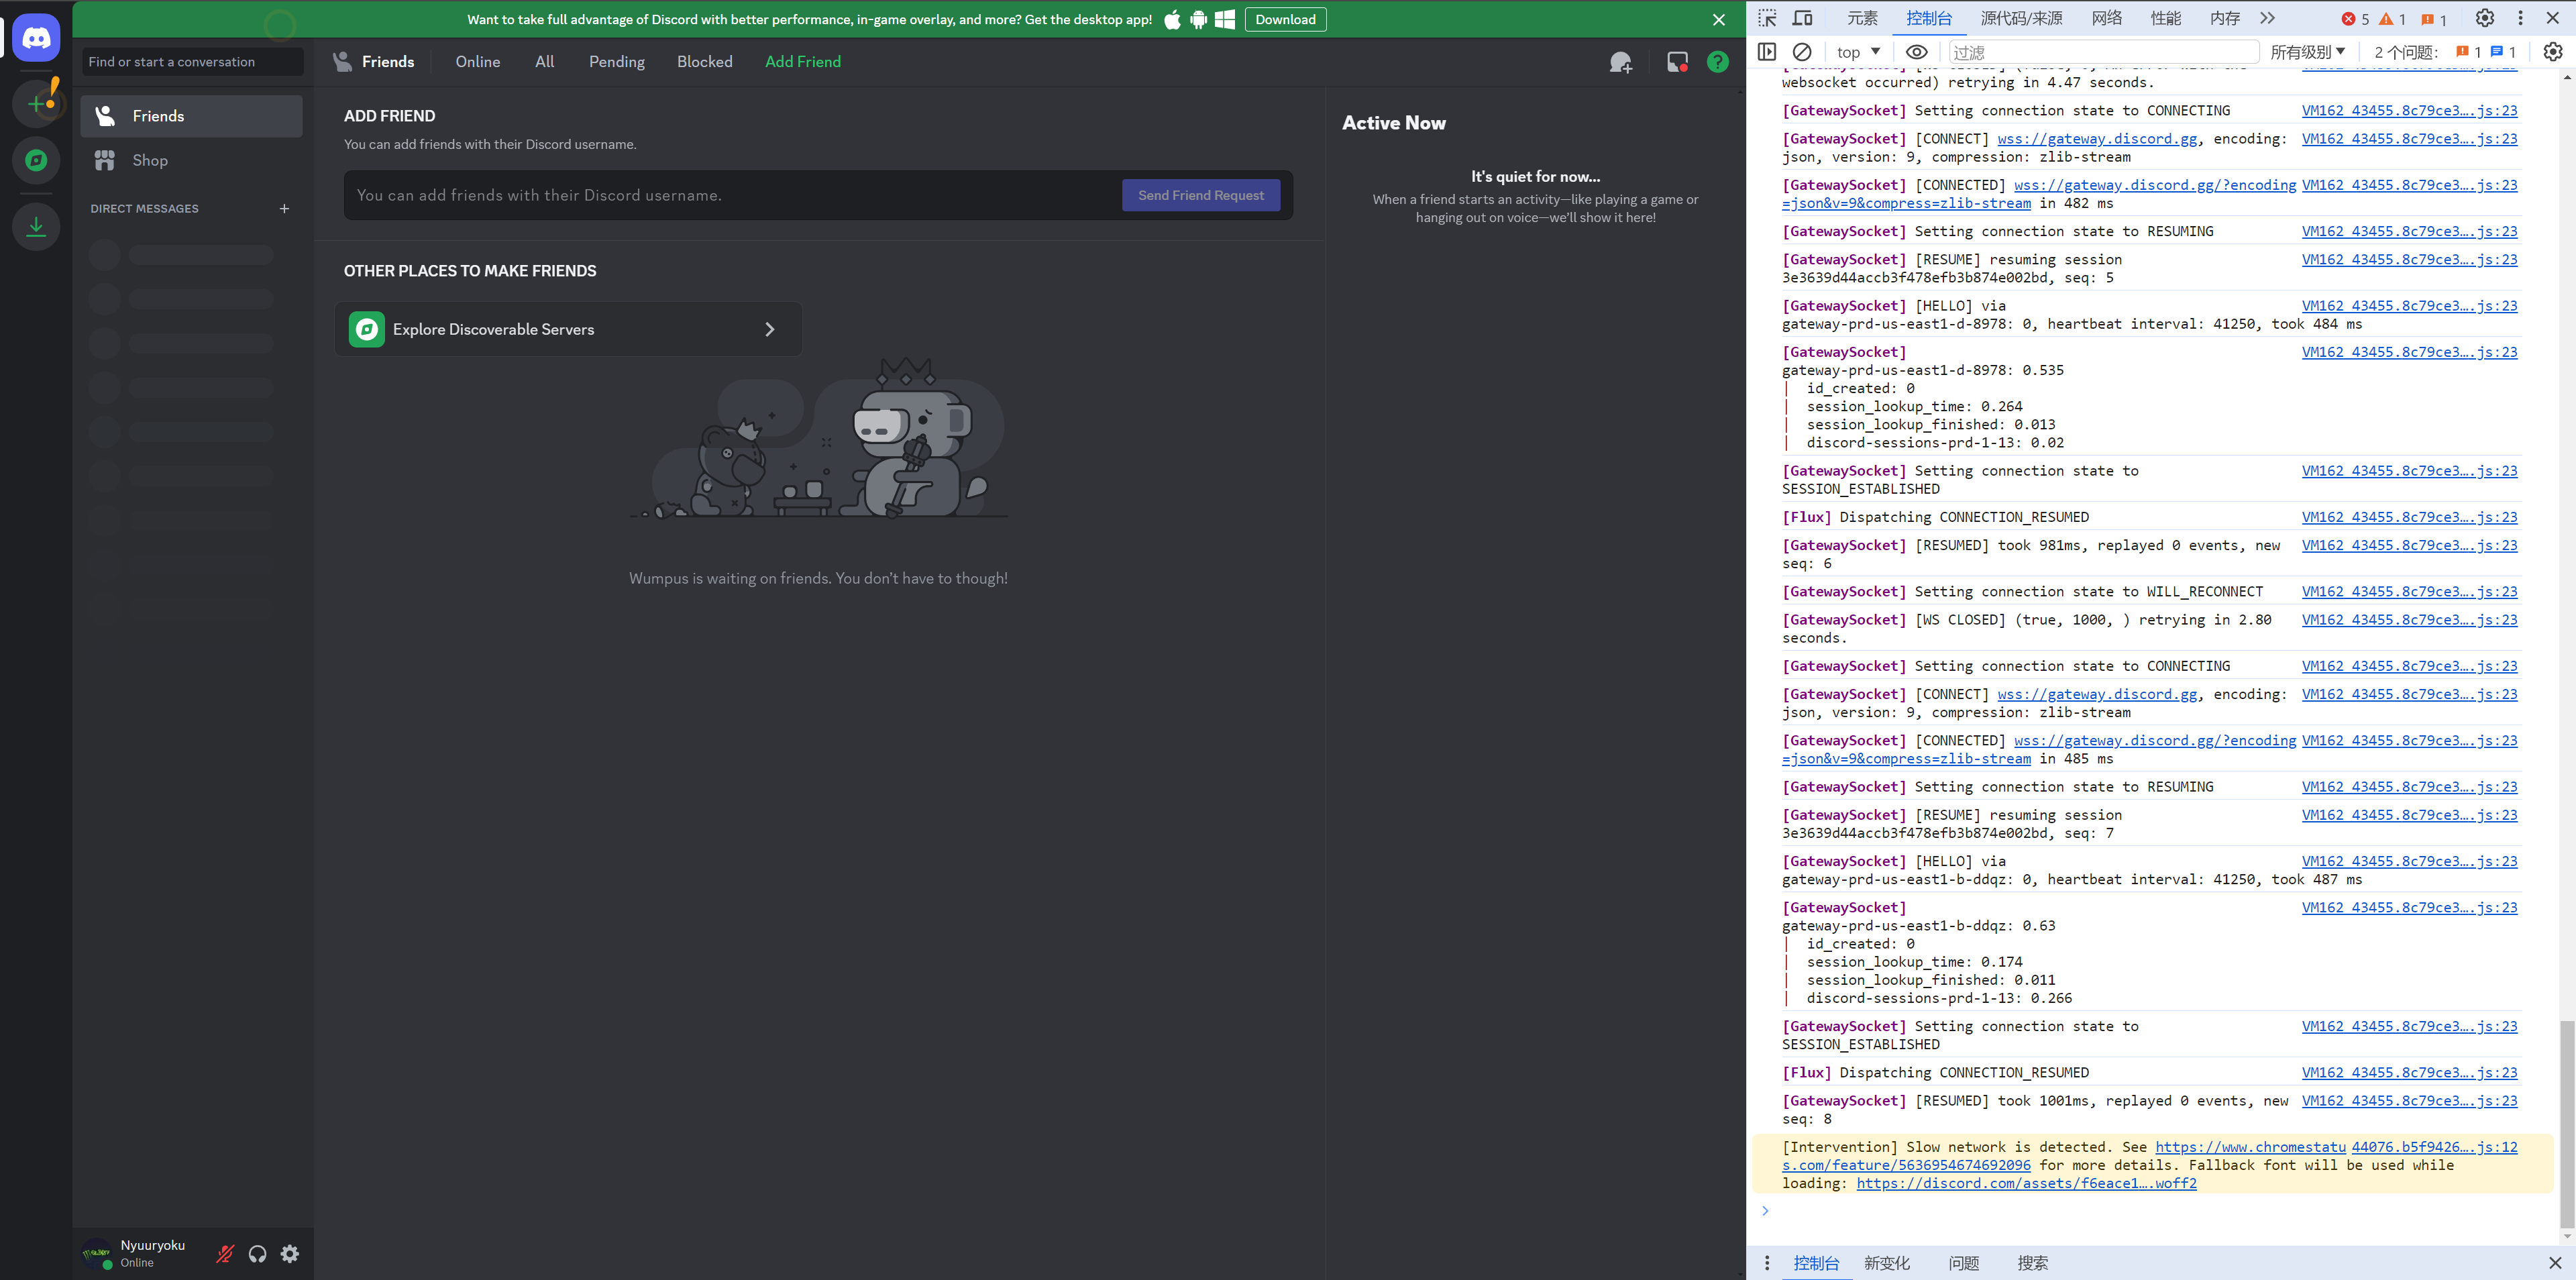
Task: Switch to the Online friends tab
Action: click(x=478, y=62)
